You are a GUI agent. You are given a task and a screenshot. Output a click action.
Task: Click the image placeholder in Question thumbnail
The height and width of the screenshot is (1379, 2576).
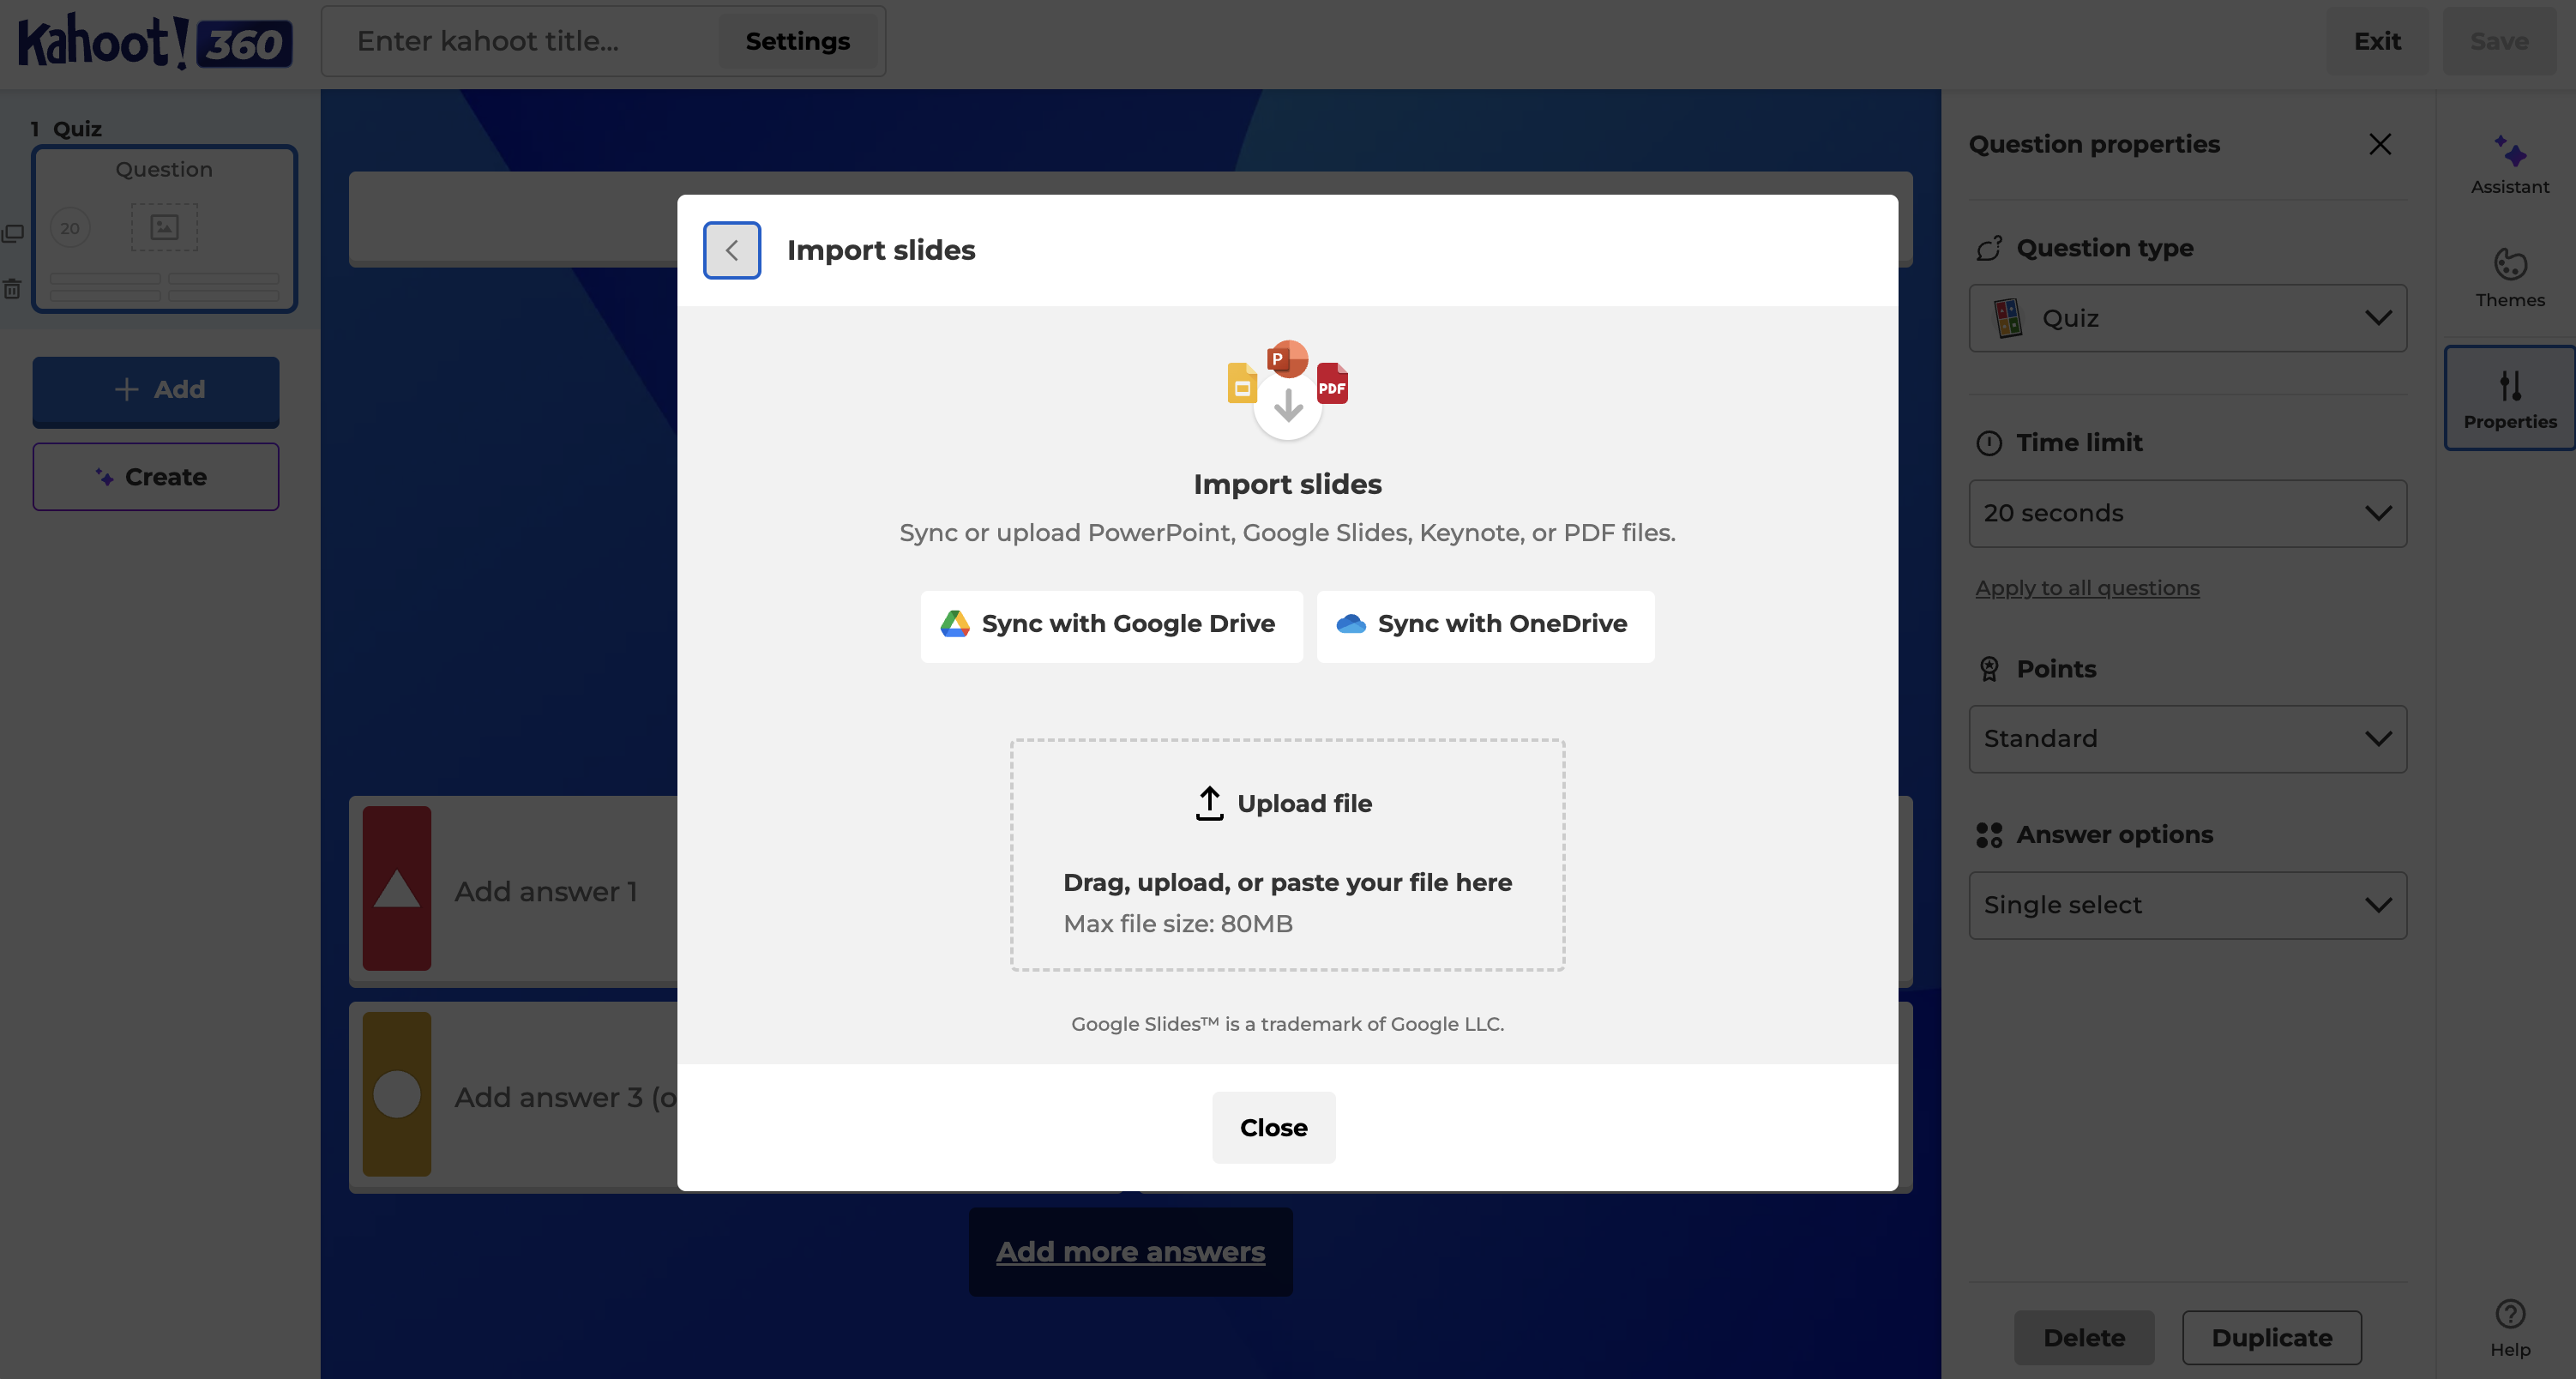(x=164, y=227)
